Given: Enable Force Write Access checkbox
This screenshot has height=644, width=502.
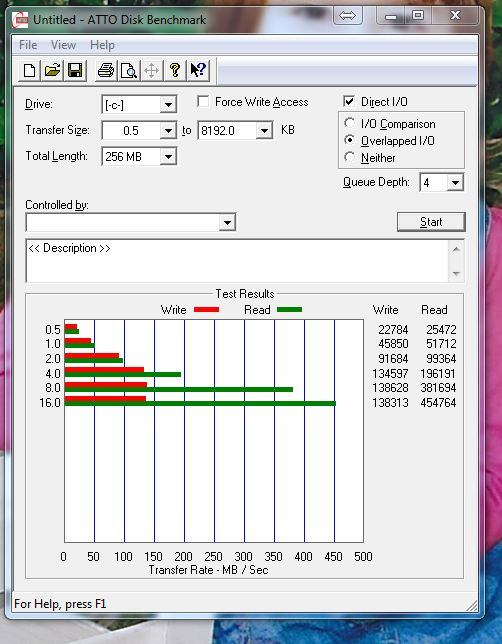Looking at the screenshot, I should point(203,101).
